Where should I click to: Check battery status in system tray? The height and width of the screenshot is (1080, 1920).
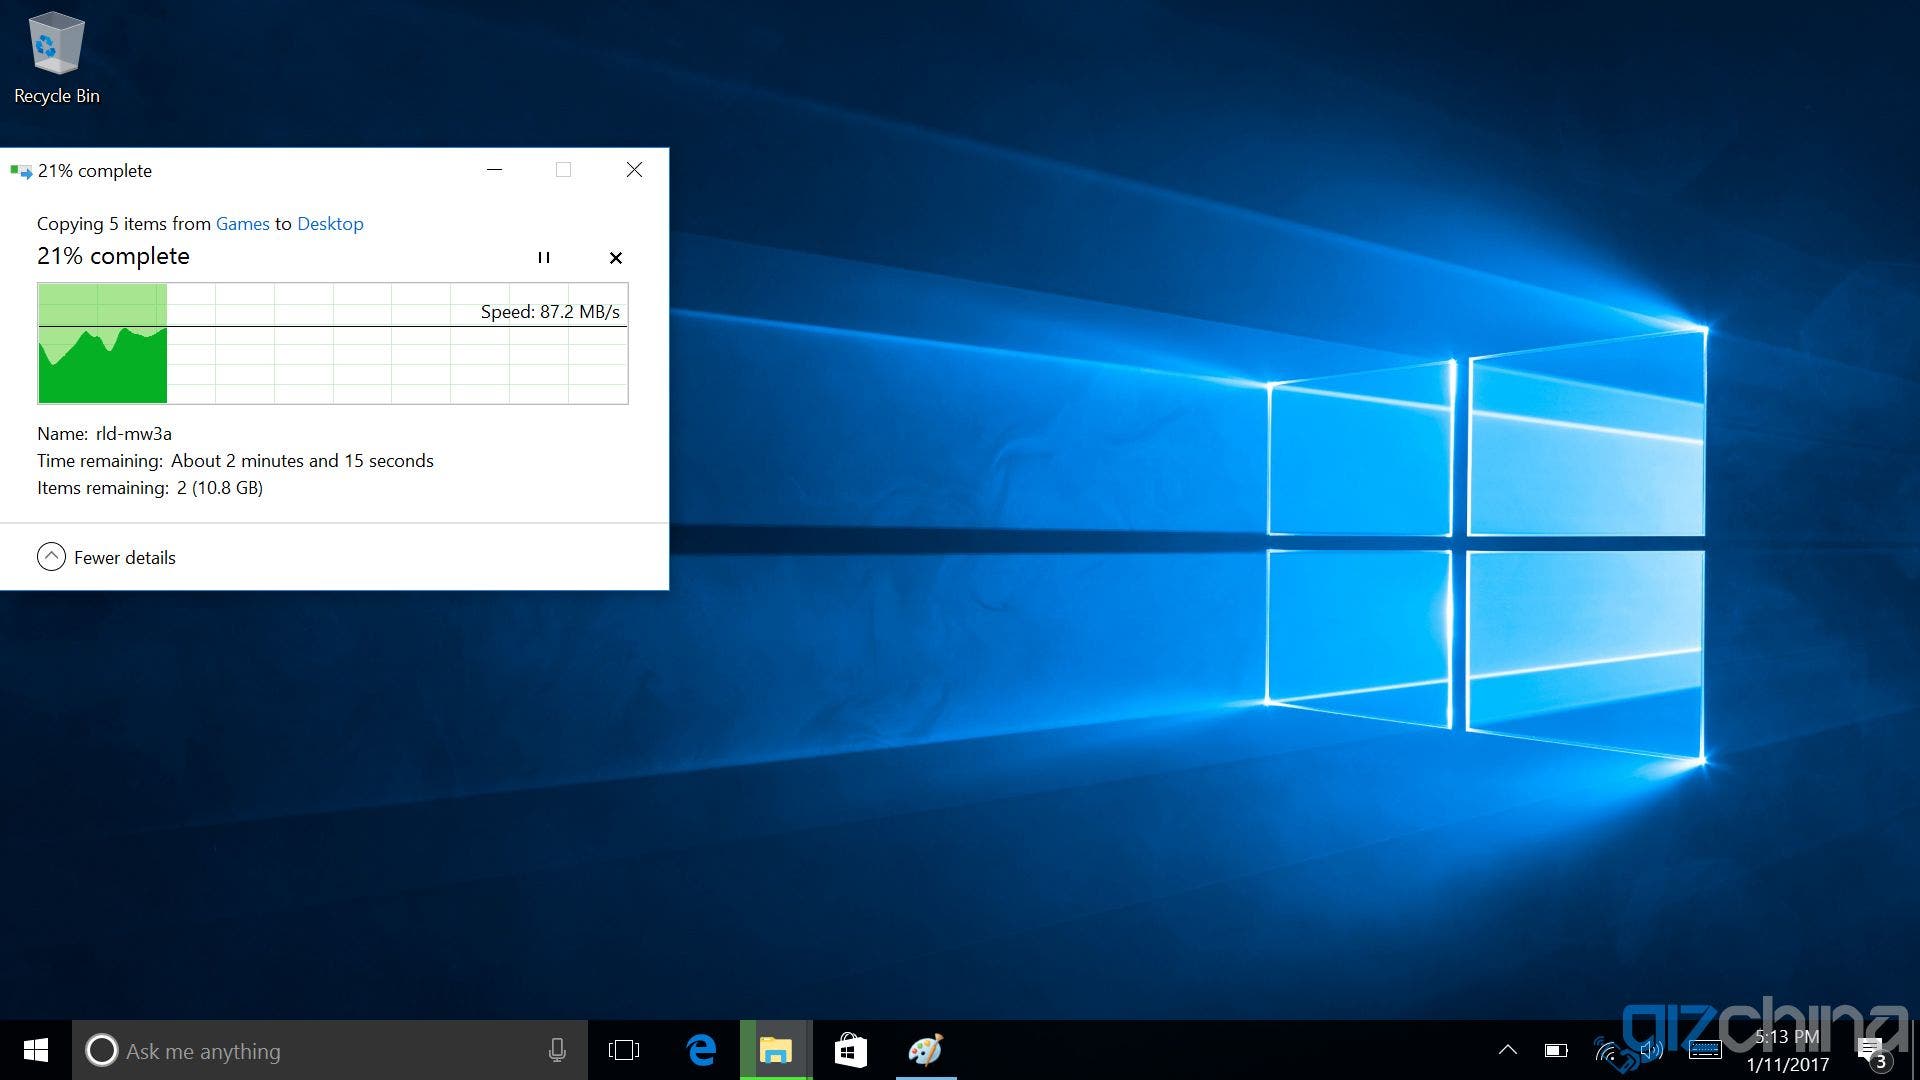pos(1556,1050)
